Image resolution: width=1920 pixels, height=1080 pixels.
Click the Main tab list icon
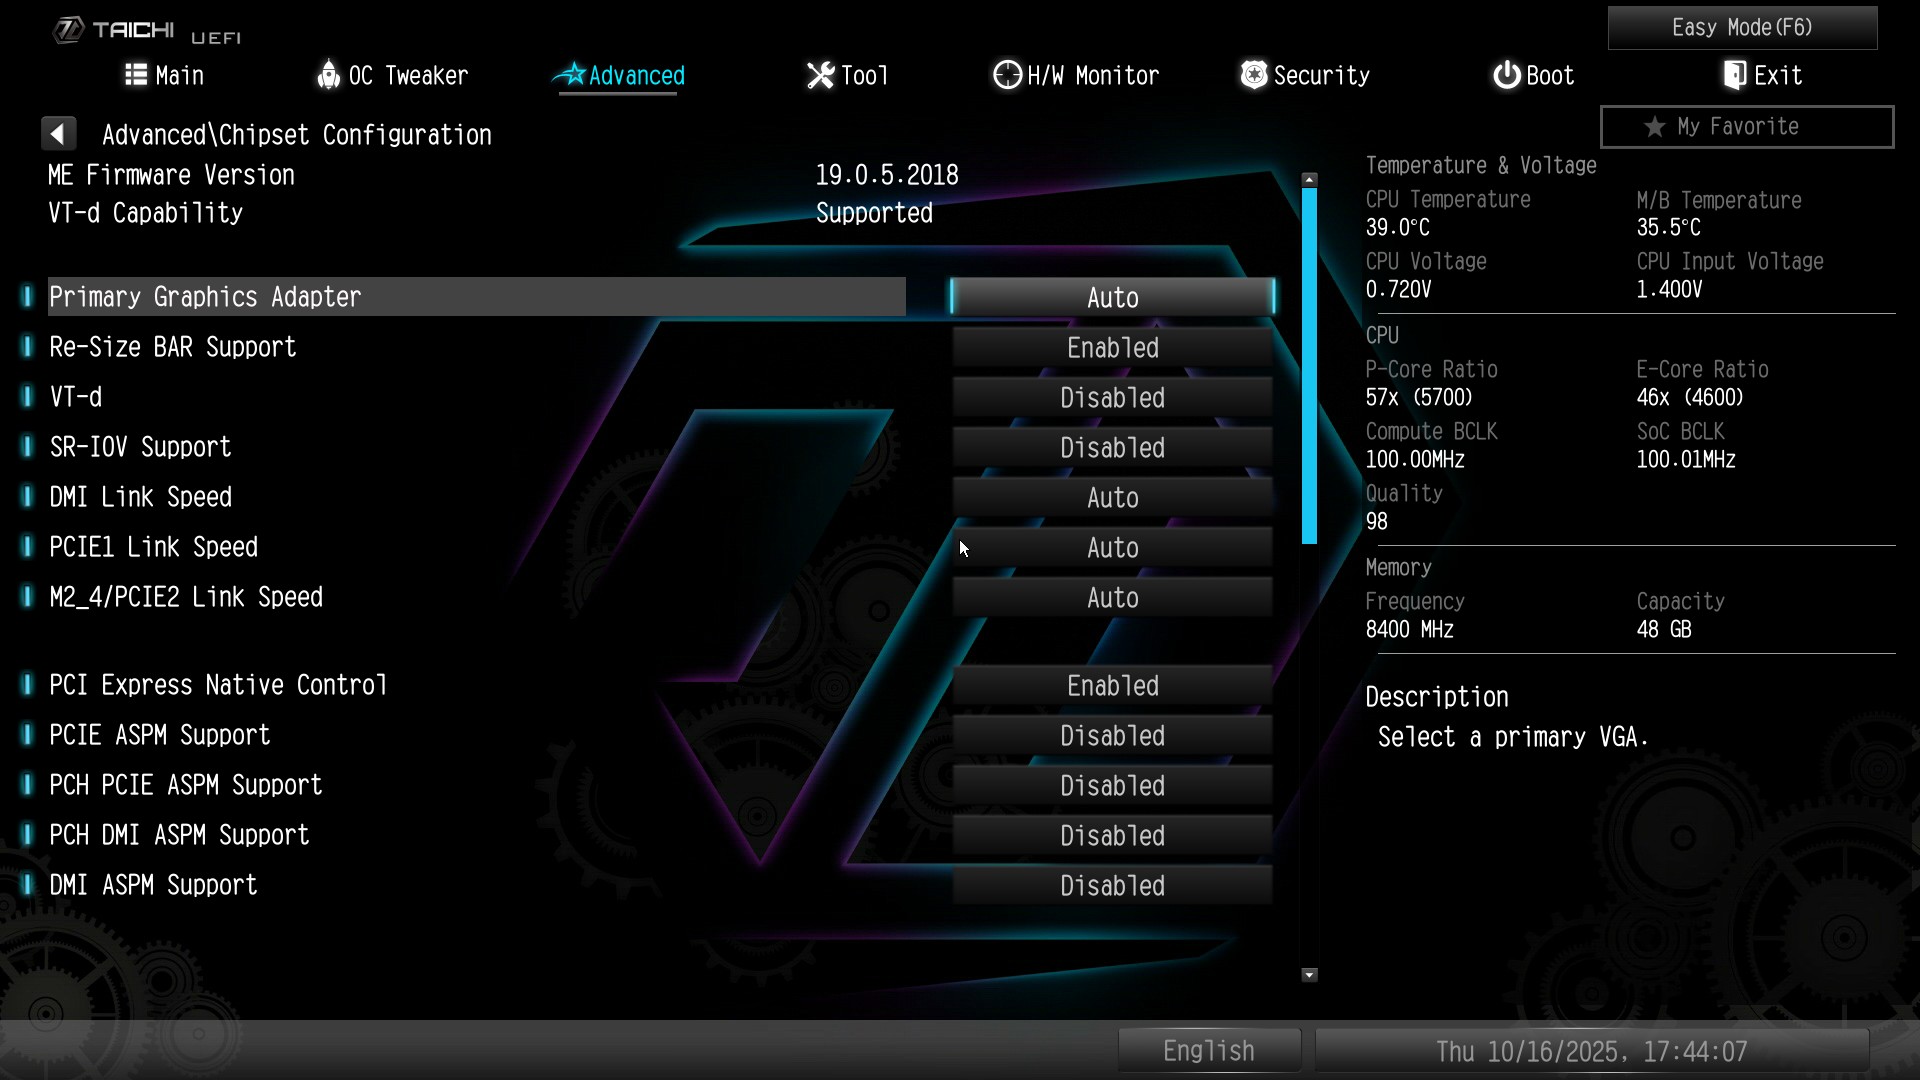coord(135,75)
